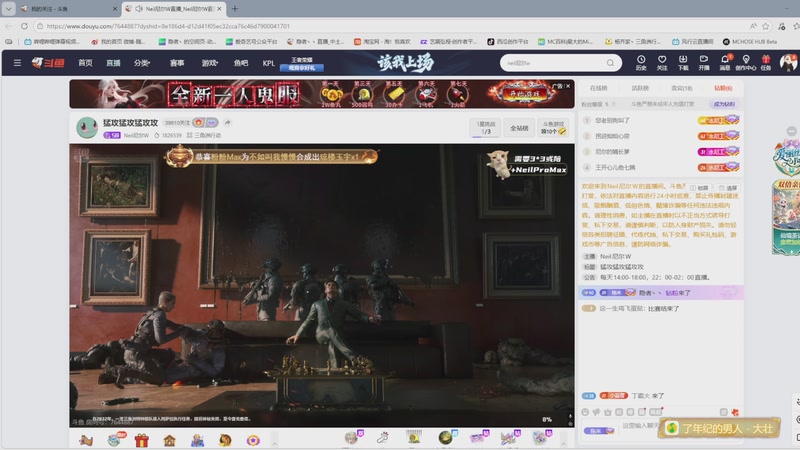
Task: Open 历史 watch history icon
Action: pyautogui.click(x=641, y=63)
